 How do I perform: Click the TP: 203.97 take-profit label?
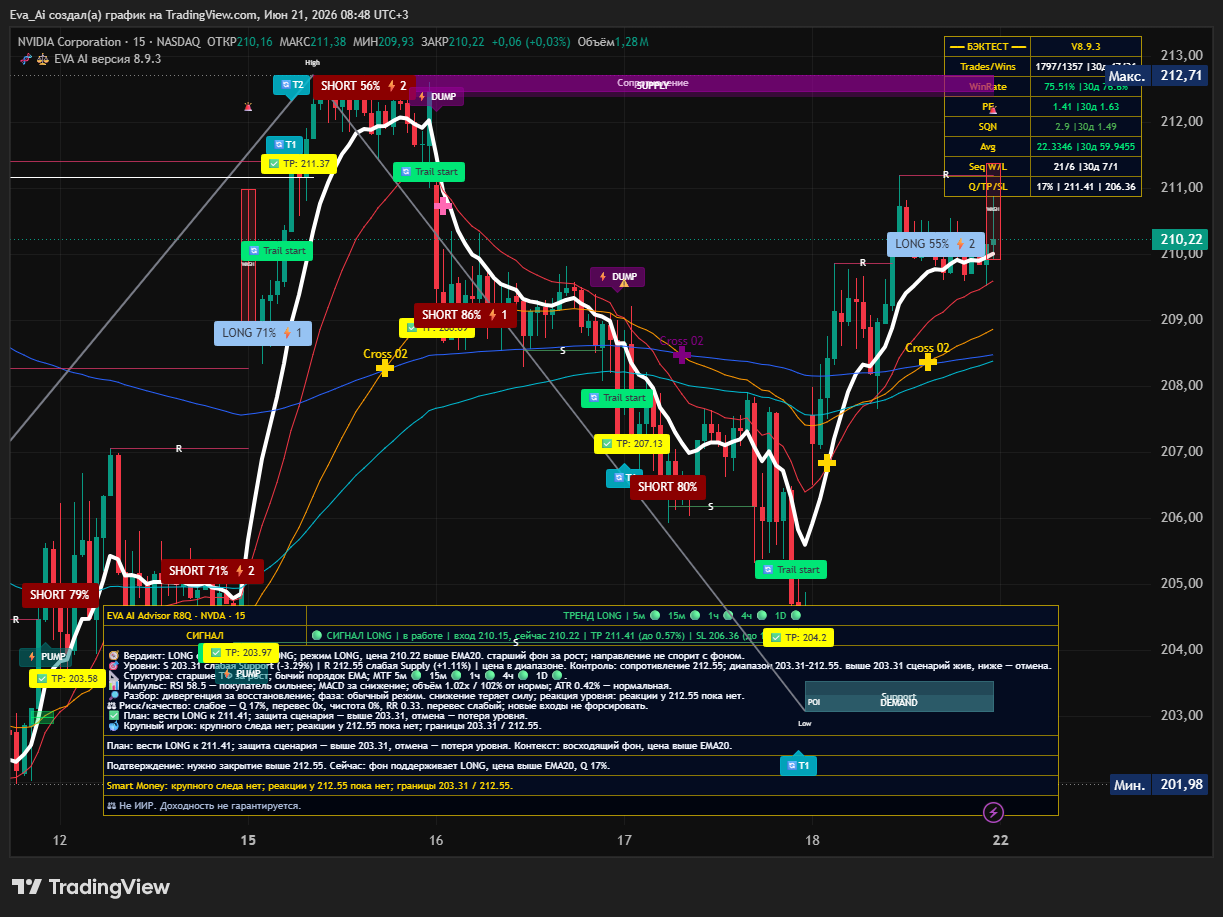pos(240,654)
